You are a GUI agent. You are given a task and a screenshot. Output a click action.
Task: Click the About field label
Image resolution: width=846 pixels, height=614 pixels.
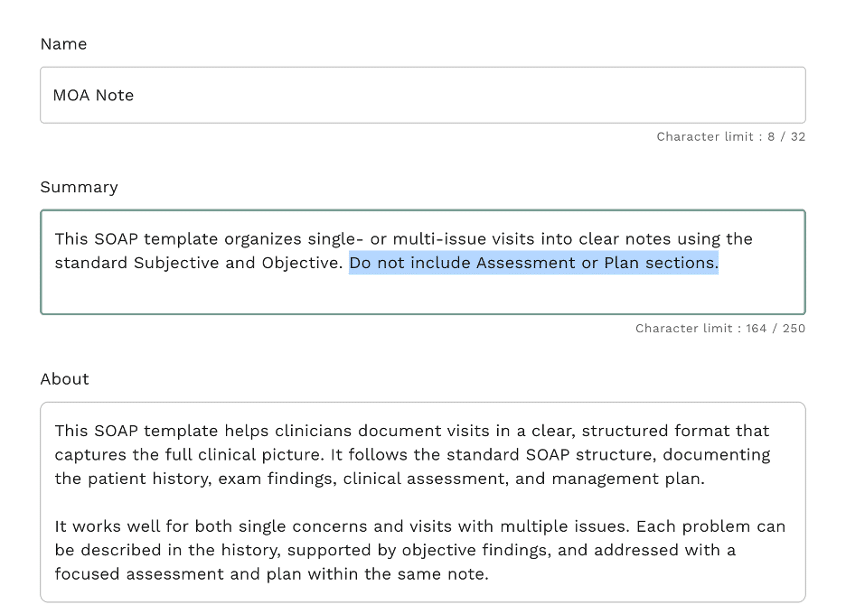point(64,379)
